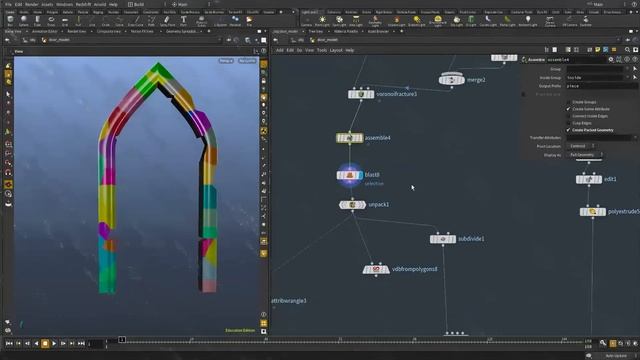The image size is (640, 360).
Task: Open Pivot Location dropdown
Action: [582, 146]
